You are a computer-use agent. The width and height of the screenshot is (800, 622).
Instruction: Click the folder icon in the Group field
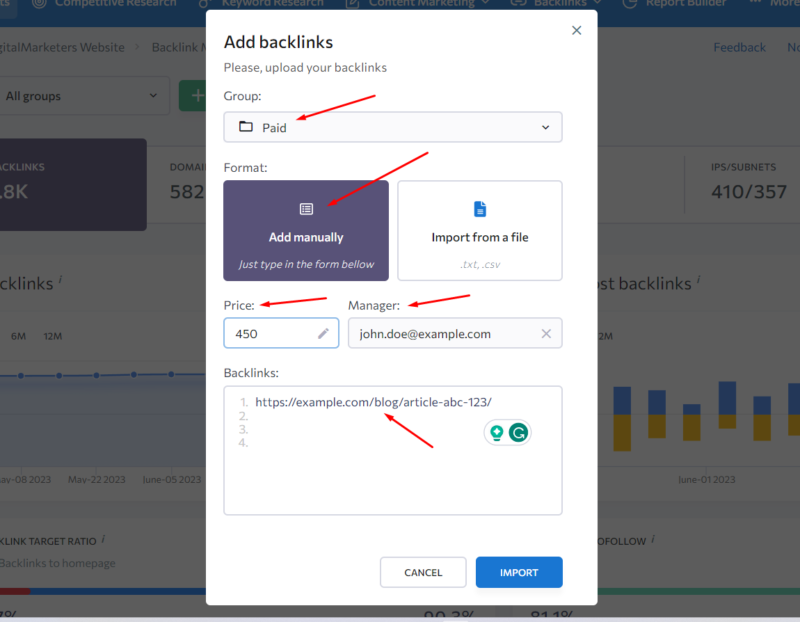(x=246, y=127)
